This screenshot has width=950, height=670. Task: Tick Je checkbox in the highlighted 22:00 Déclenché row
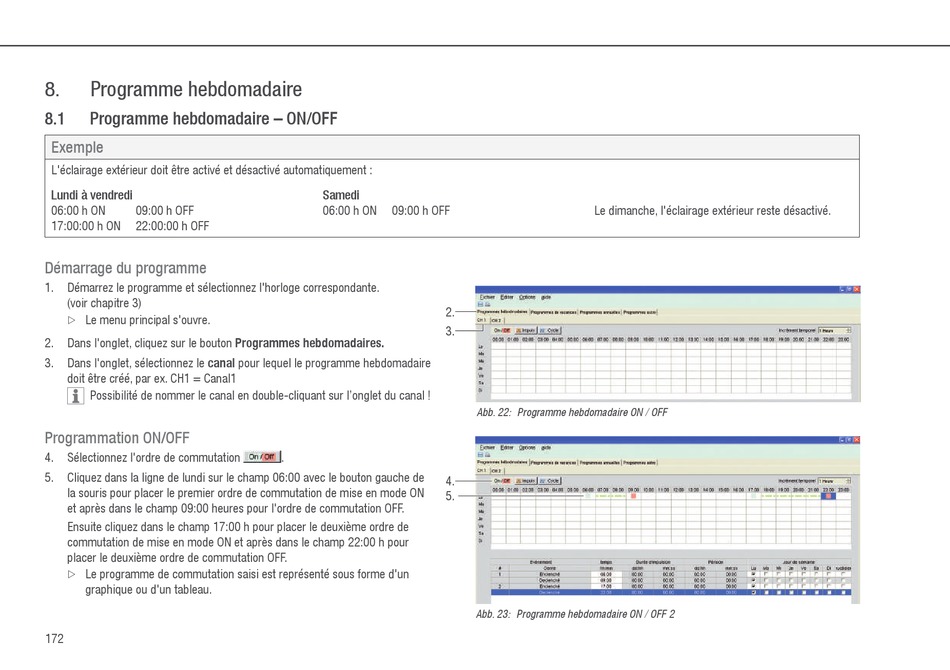(791, 592)
